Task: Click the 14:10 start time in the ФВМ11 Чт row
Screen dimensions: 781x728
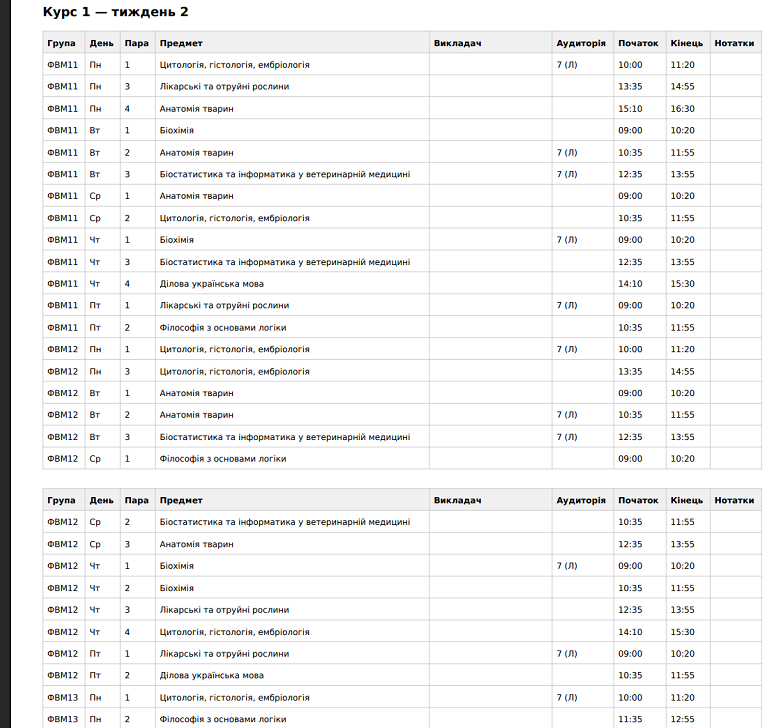Action: tap(630, 284)
